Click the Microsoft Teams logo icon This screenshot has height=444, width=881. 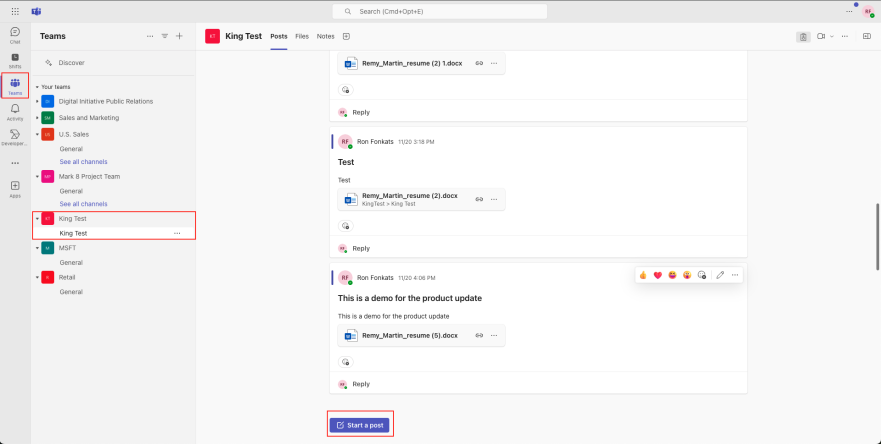36,11
